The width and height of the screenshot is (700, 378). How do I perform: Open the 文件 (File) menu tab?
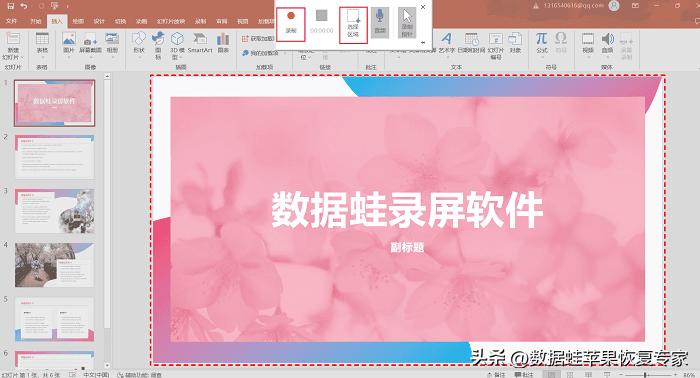pos(12,21)
